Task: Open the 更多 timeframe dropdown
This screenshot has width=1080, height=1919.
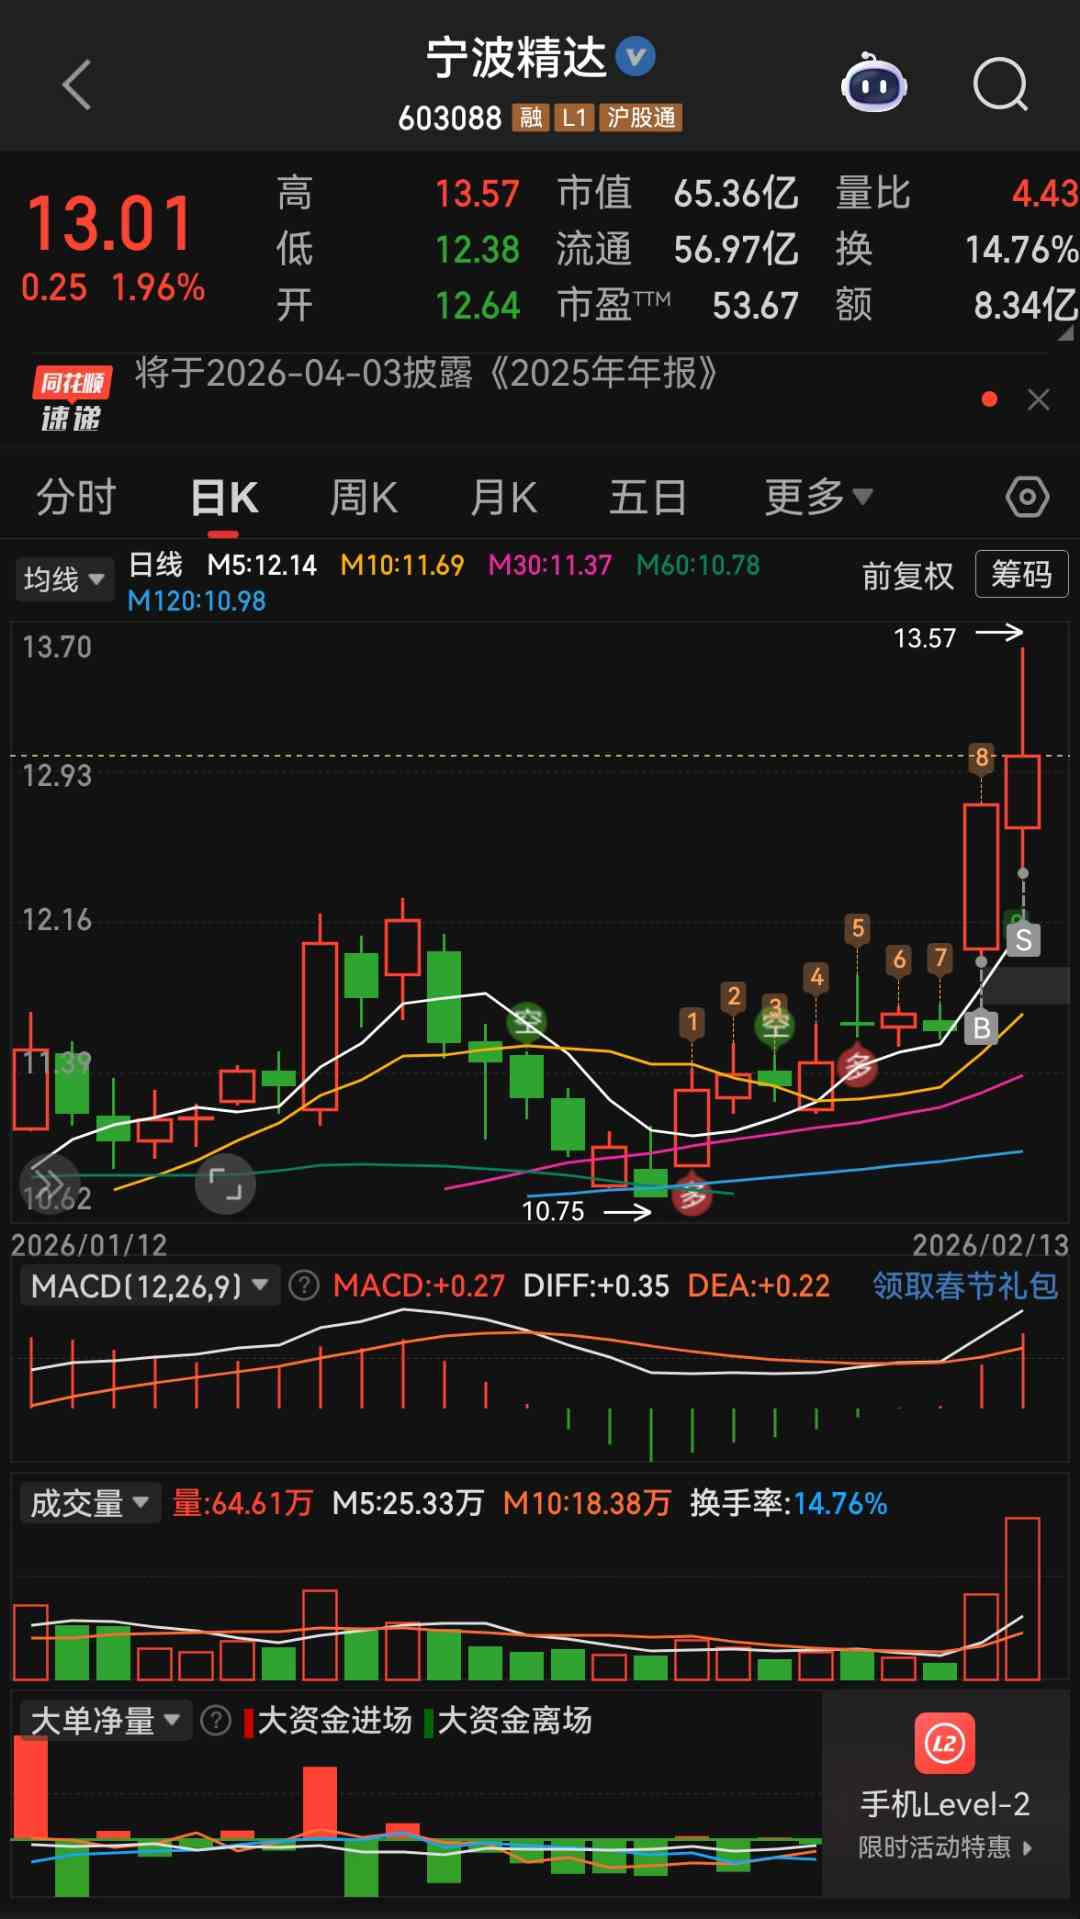Action: pyautogui.click(x=818, y=497)
